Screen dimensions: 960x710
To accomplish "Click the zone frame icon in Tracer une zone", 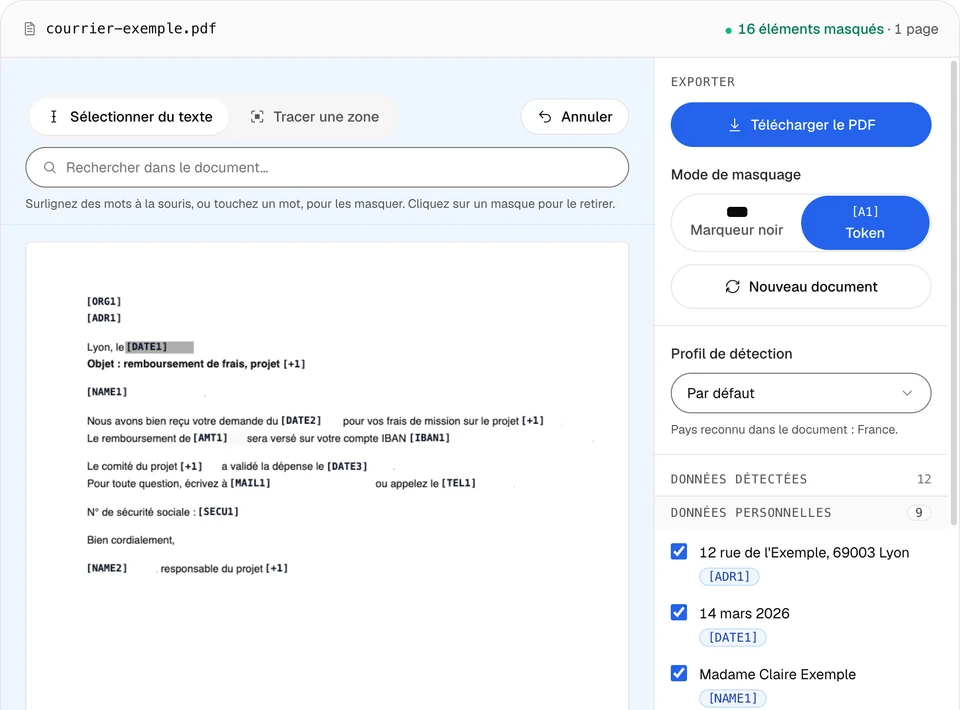I will tap(257, 116).
